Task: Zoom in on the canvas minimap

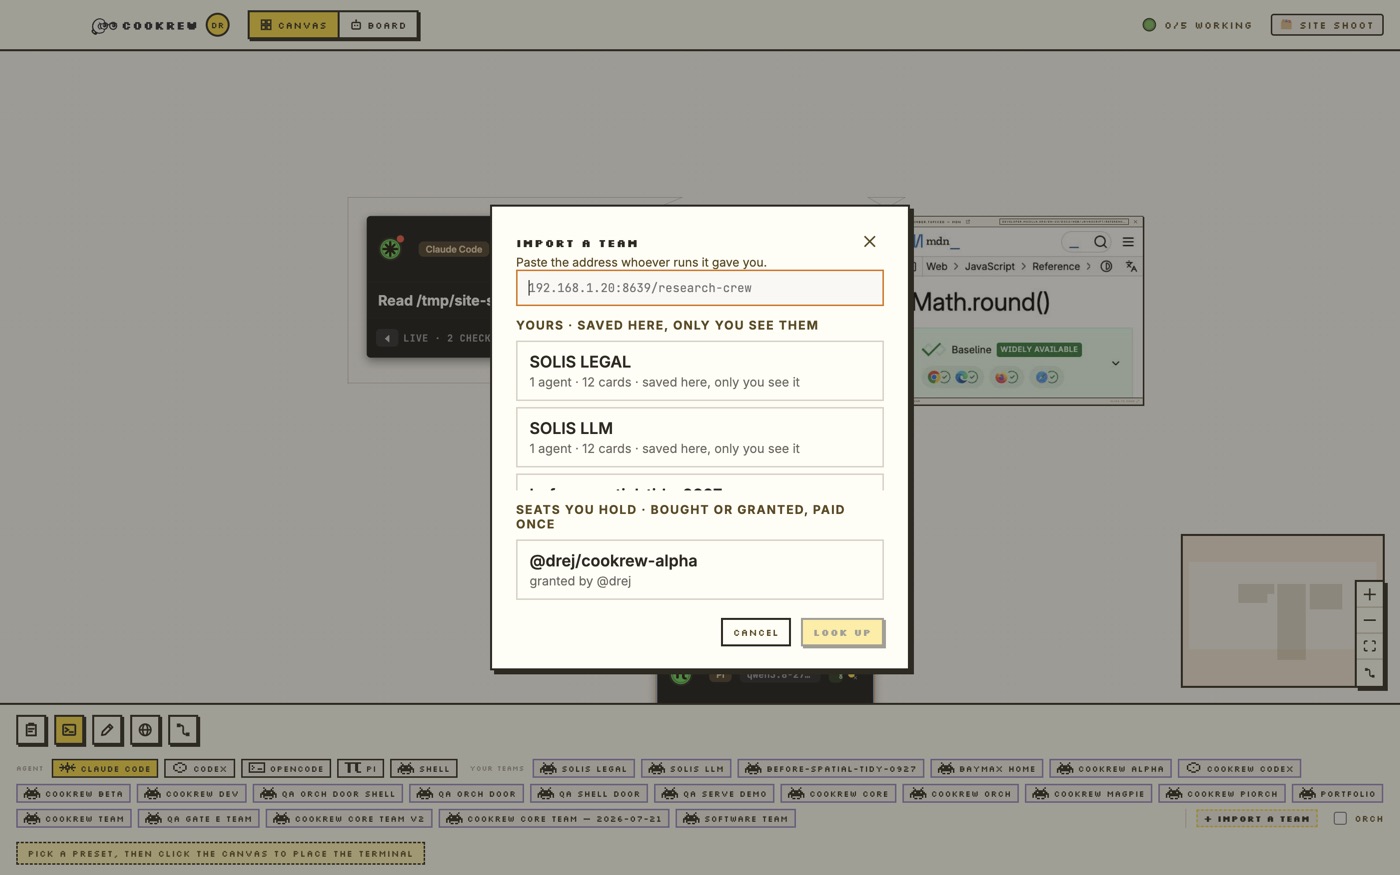Action: tap(1369, 595)
